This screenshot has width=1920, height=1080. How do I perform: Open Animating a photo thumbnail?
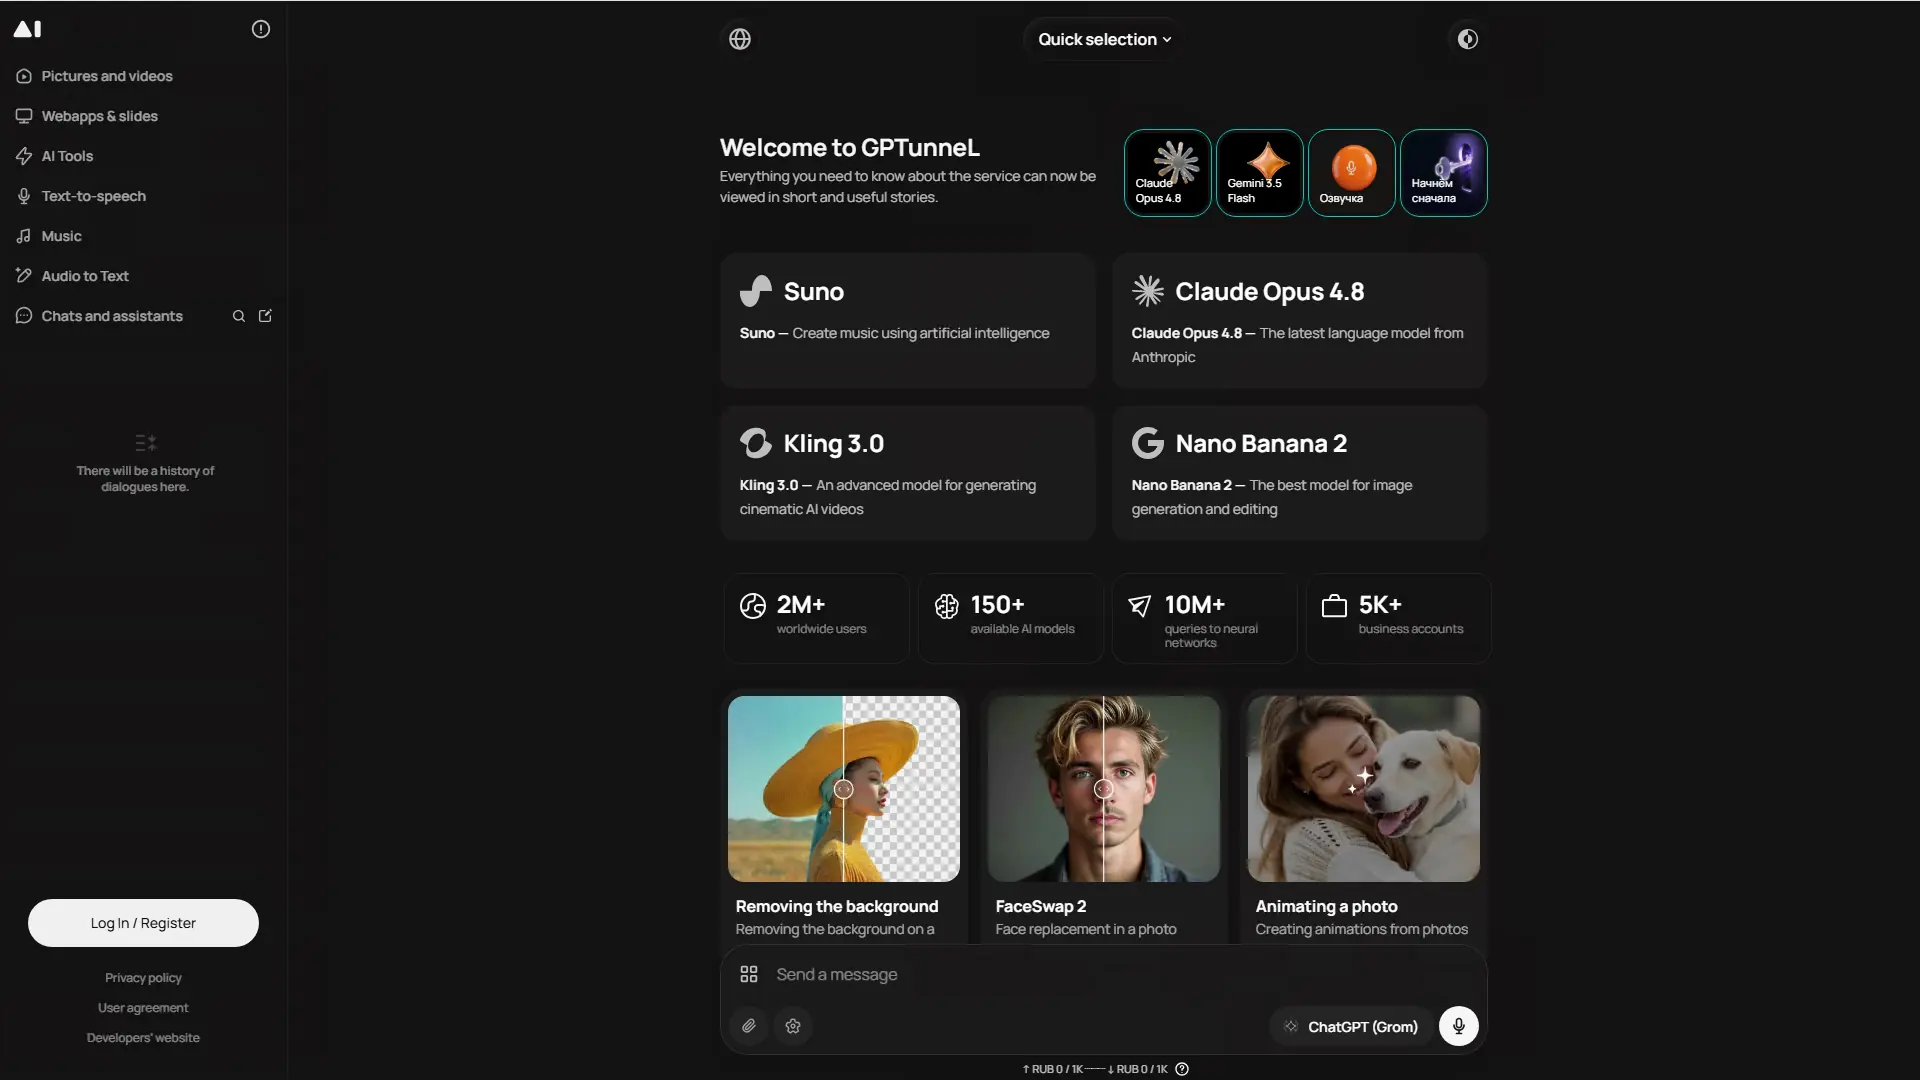[1364, 789]
